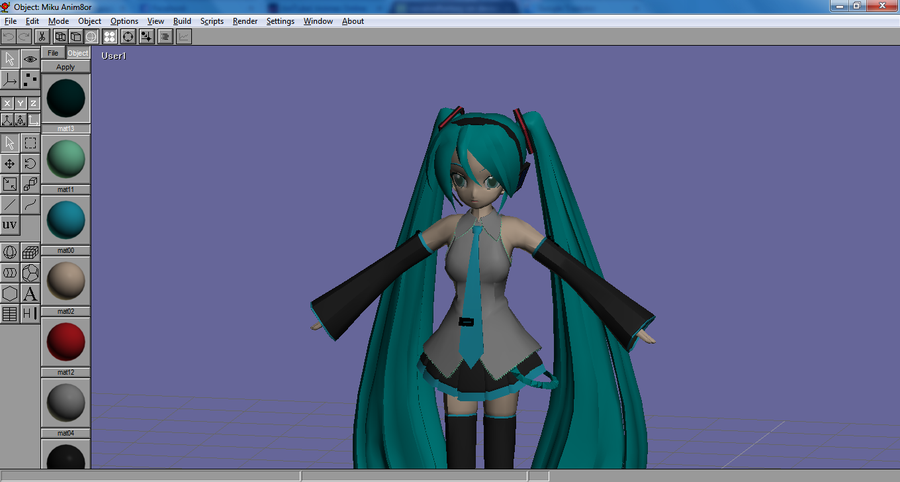This screenshot has height=482, width=900.
Task: Click the H bar tool icon
Action: click(30, 314)
